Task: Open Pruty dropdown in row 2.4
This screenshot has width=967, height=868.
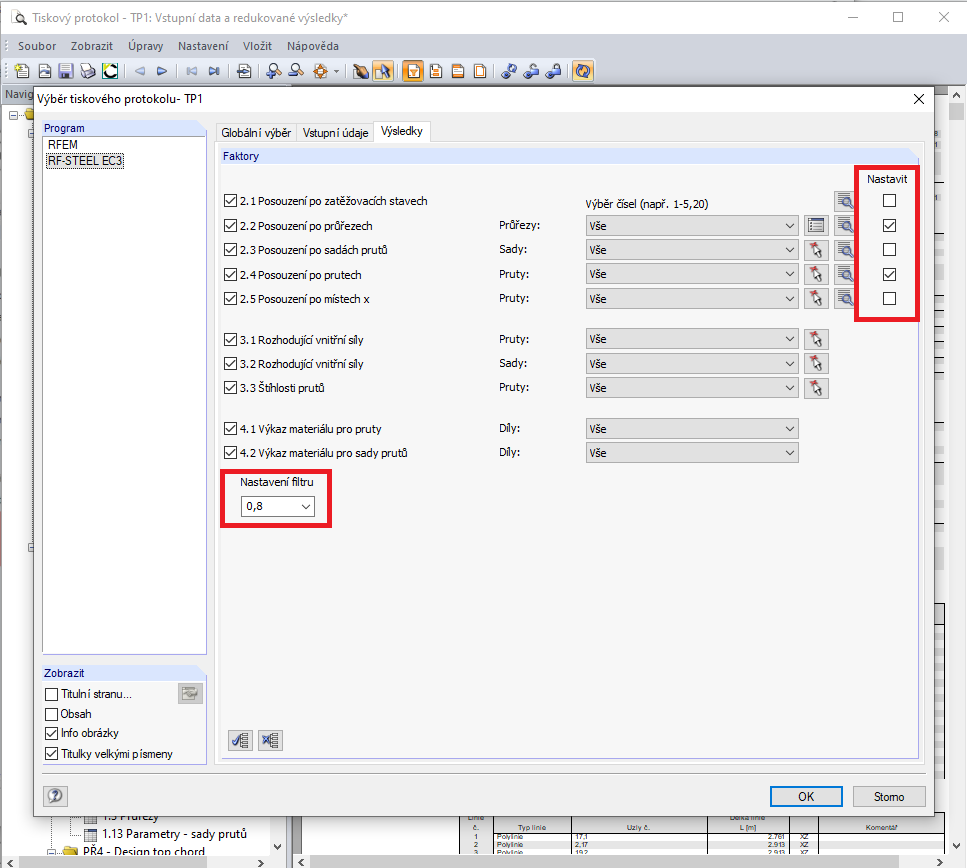Action: click(x=692, y=275)
